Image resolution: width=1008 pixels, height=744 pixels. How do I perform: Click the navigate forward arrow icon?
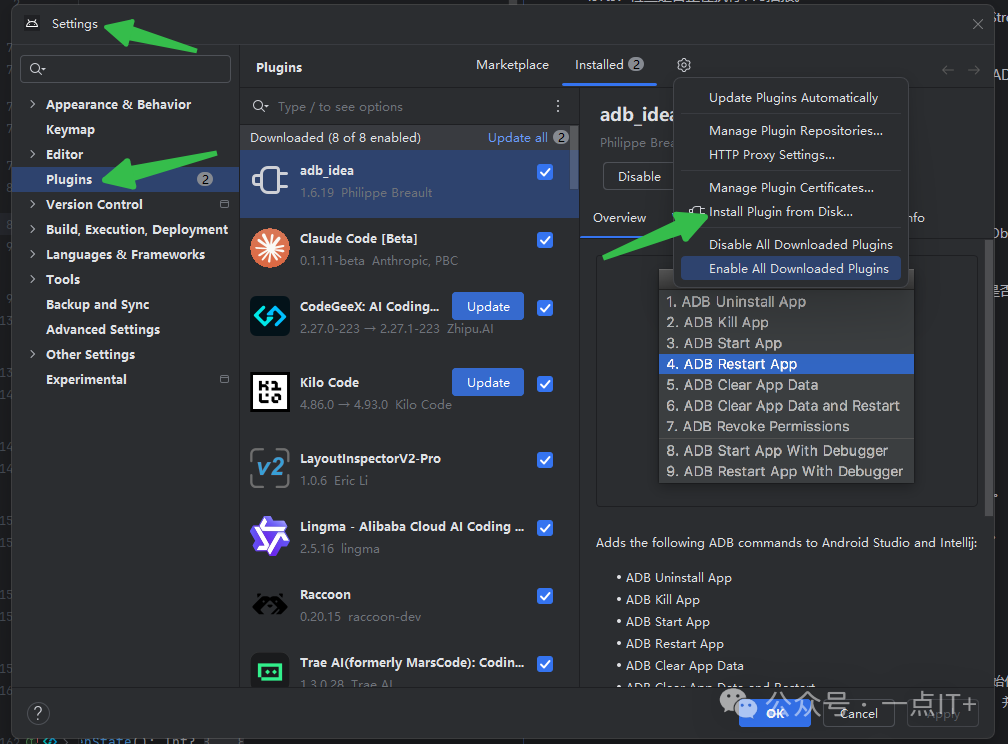point(974,69)
